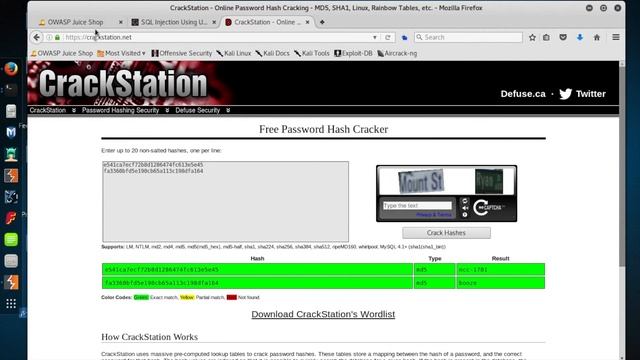The width and height of the screenshot is (640, 360).
Task: Open the Most Visited bookmarks dropdown
Action: (121, 53)
